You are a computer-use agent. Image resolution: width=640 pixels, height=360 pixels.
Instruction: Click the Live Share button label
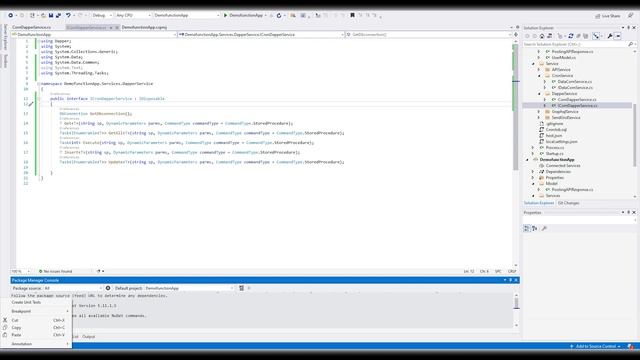[611, 16]
